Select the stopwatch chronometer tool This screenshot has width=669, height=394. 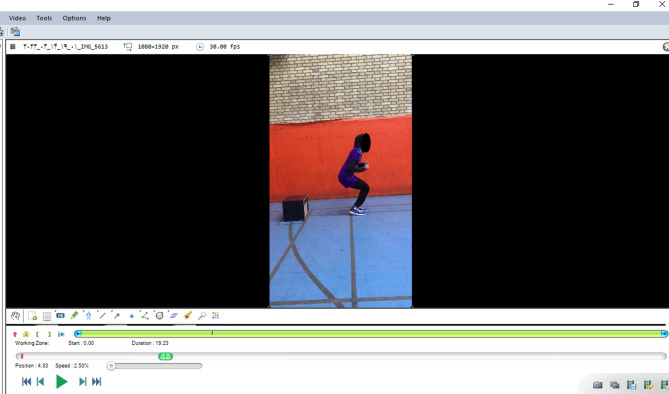(159, 315)
